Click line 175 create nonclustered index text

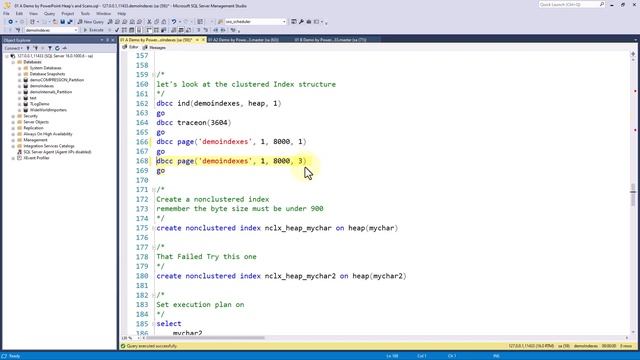click(x=277, y=228)
